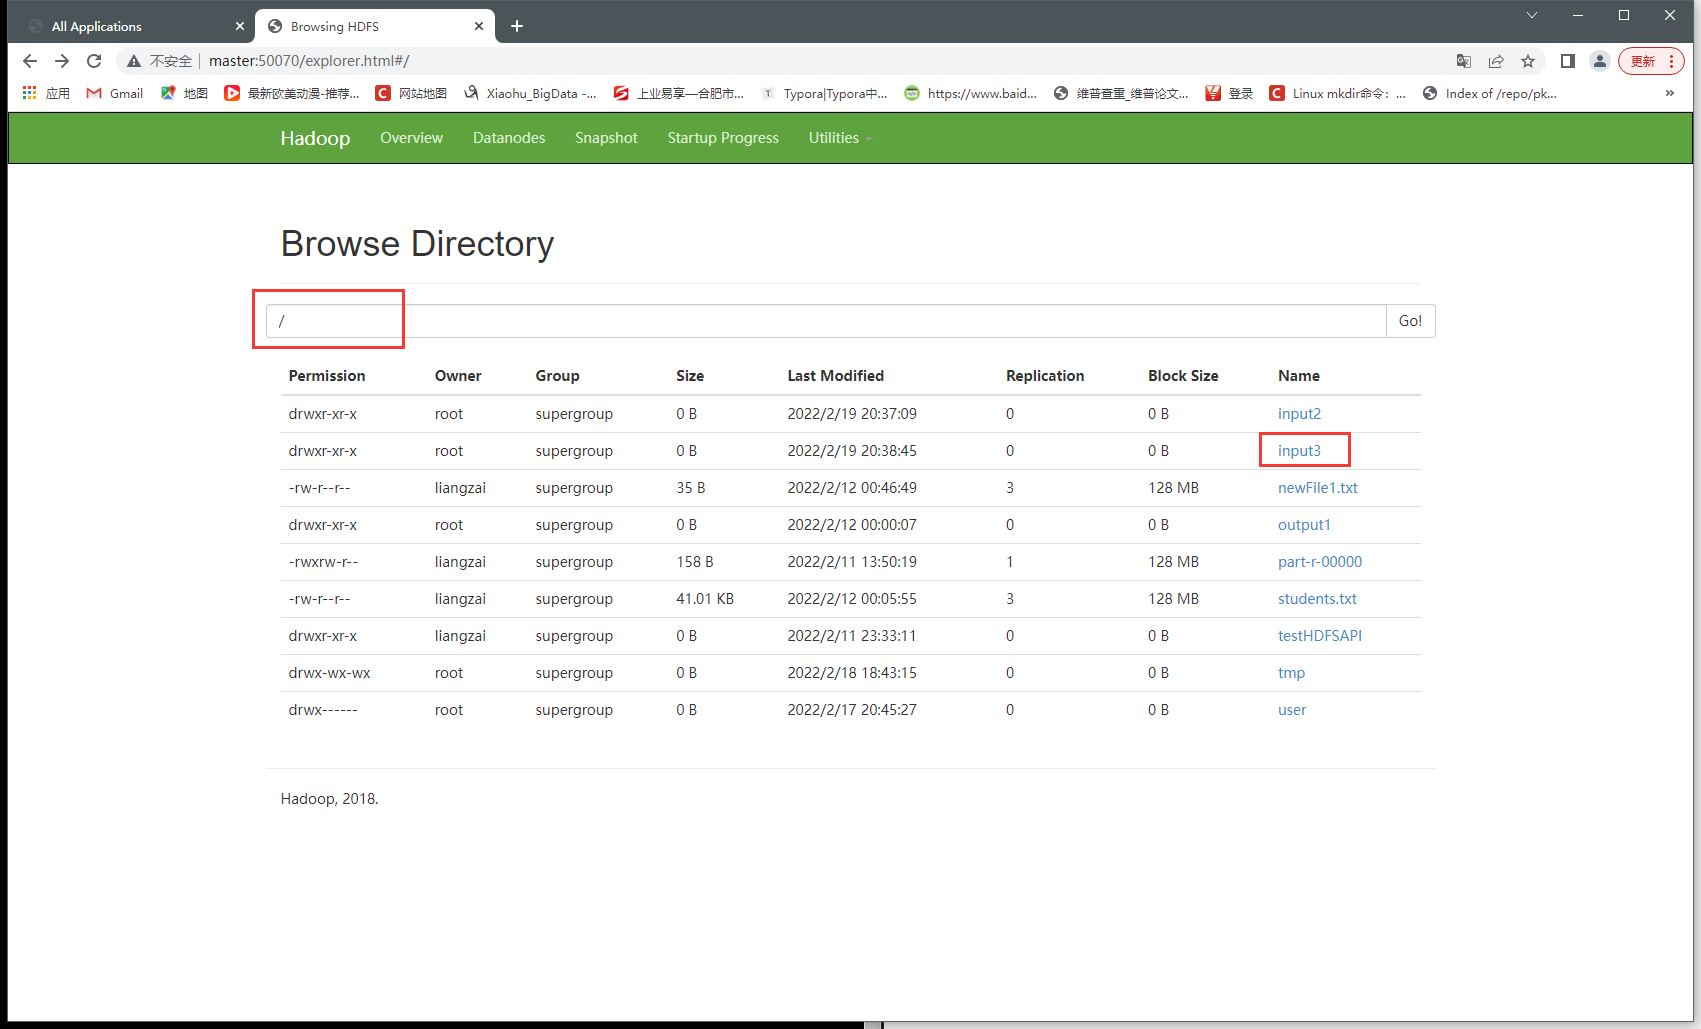Open the 地图 maps bookmark
The height and width of the screenshot is (1029, 1701).
(x=184, y=93)
